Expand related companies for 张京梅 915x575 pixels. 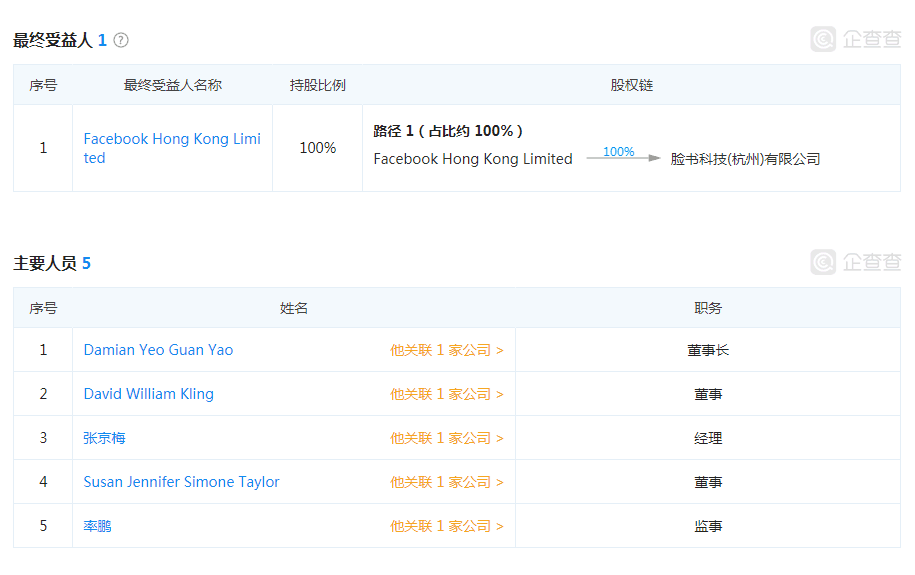446,438
